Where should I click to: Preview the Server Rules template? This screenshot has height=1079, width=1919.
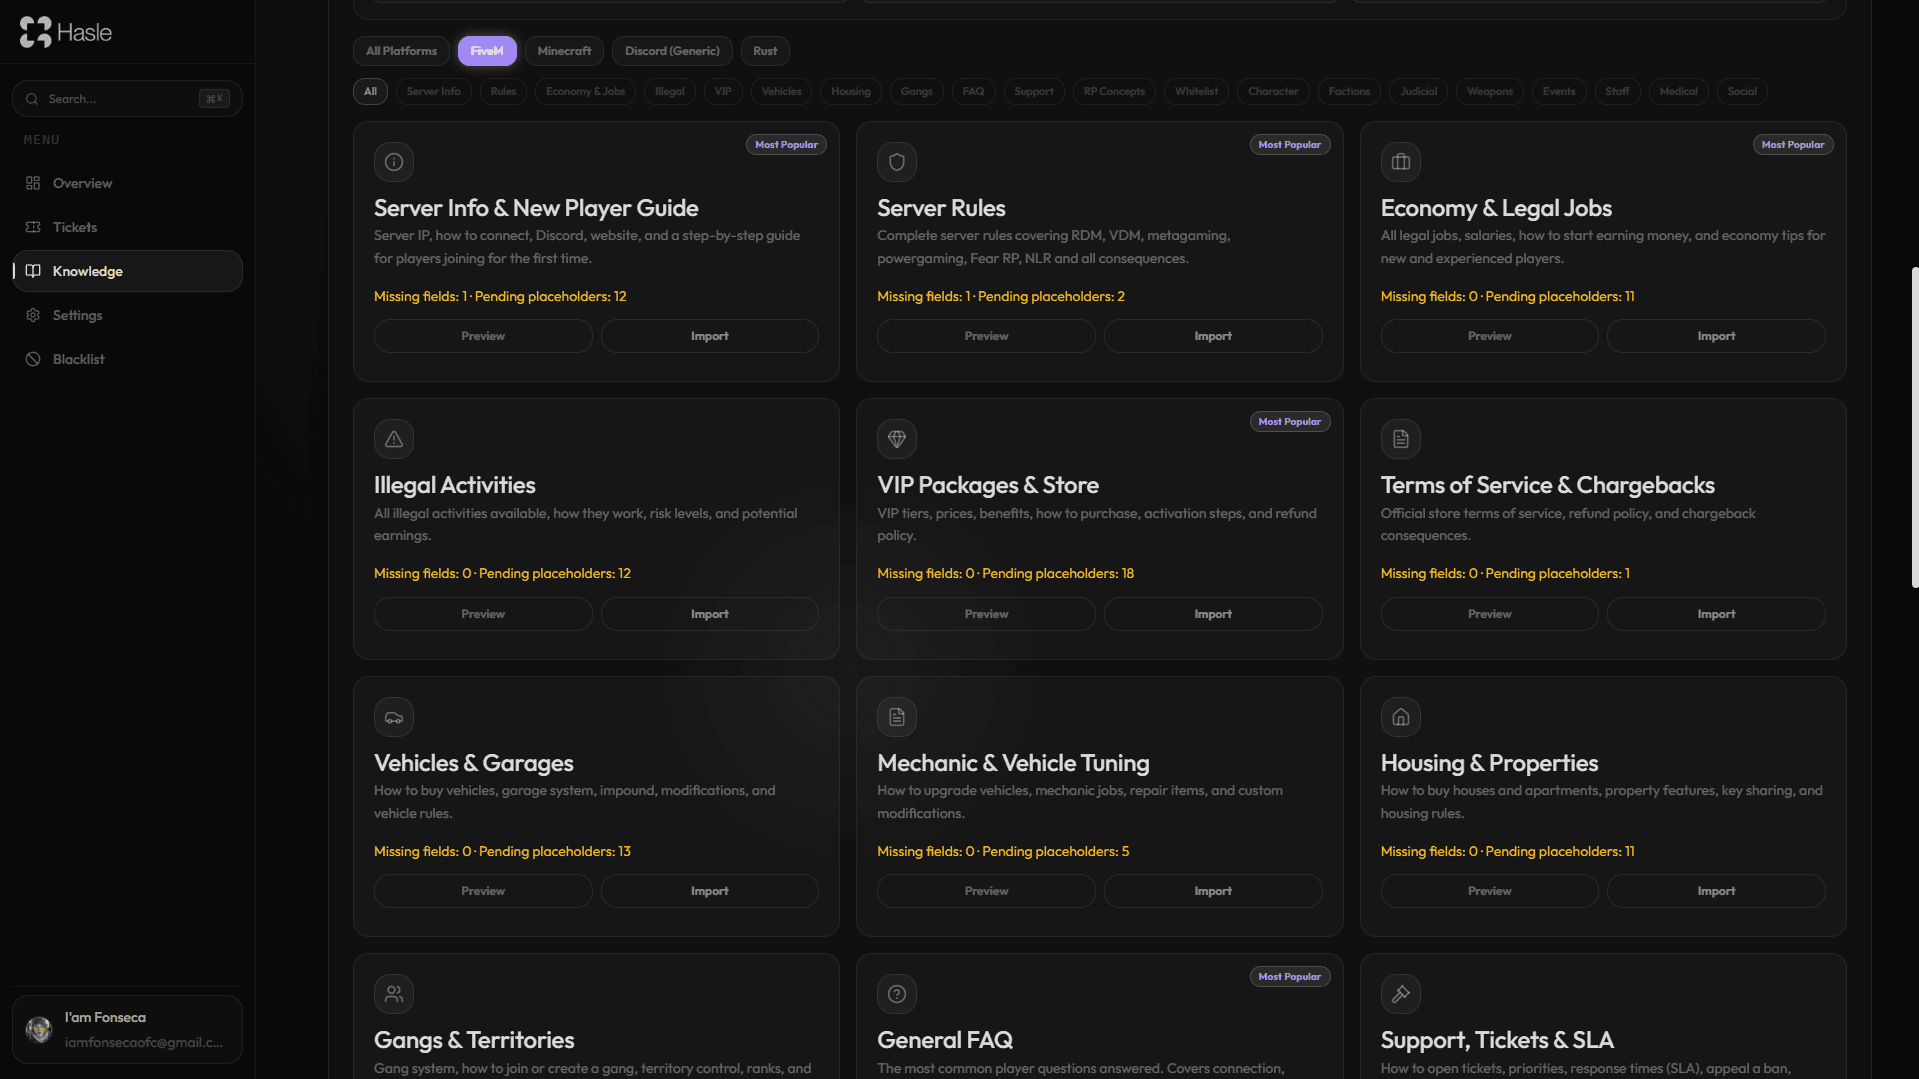[985, 335]
